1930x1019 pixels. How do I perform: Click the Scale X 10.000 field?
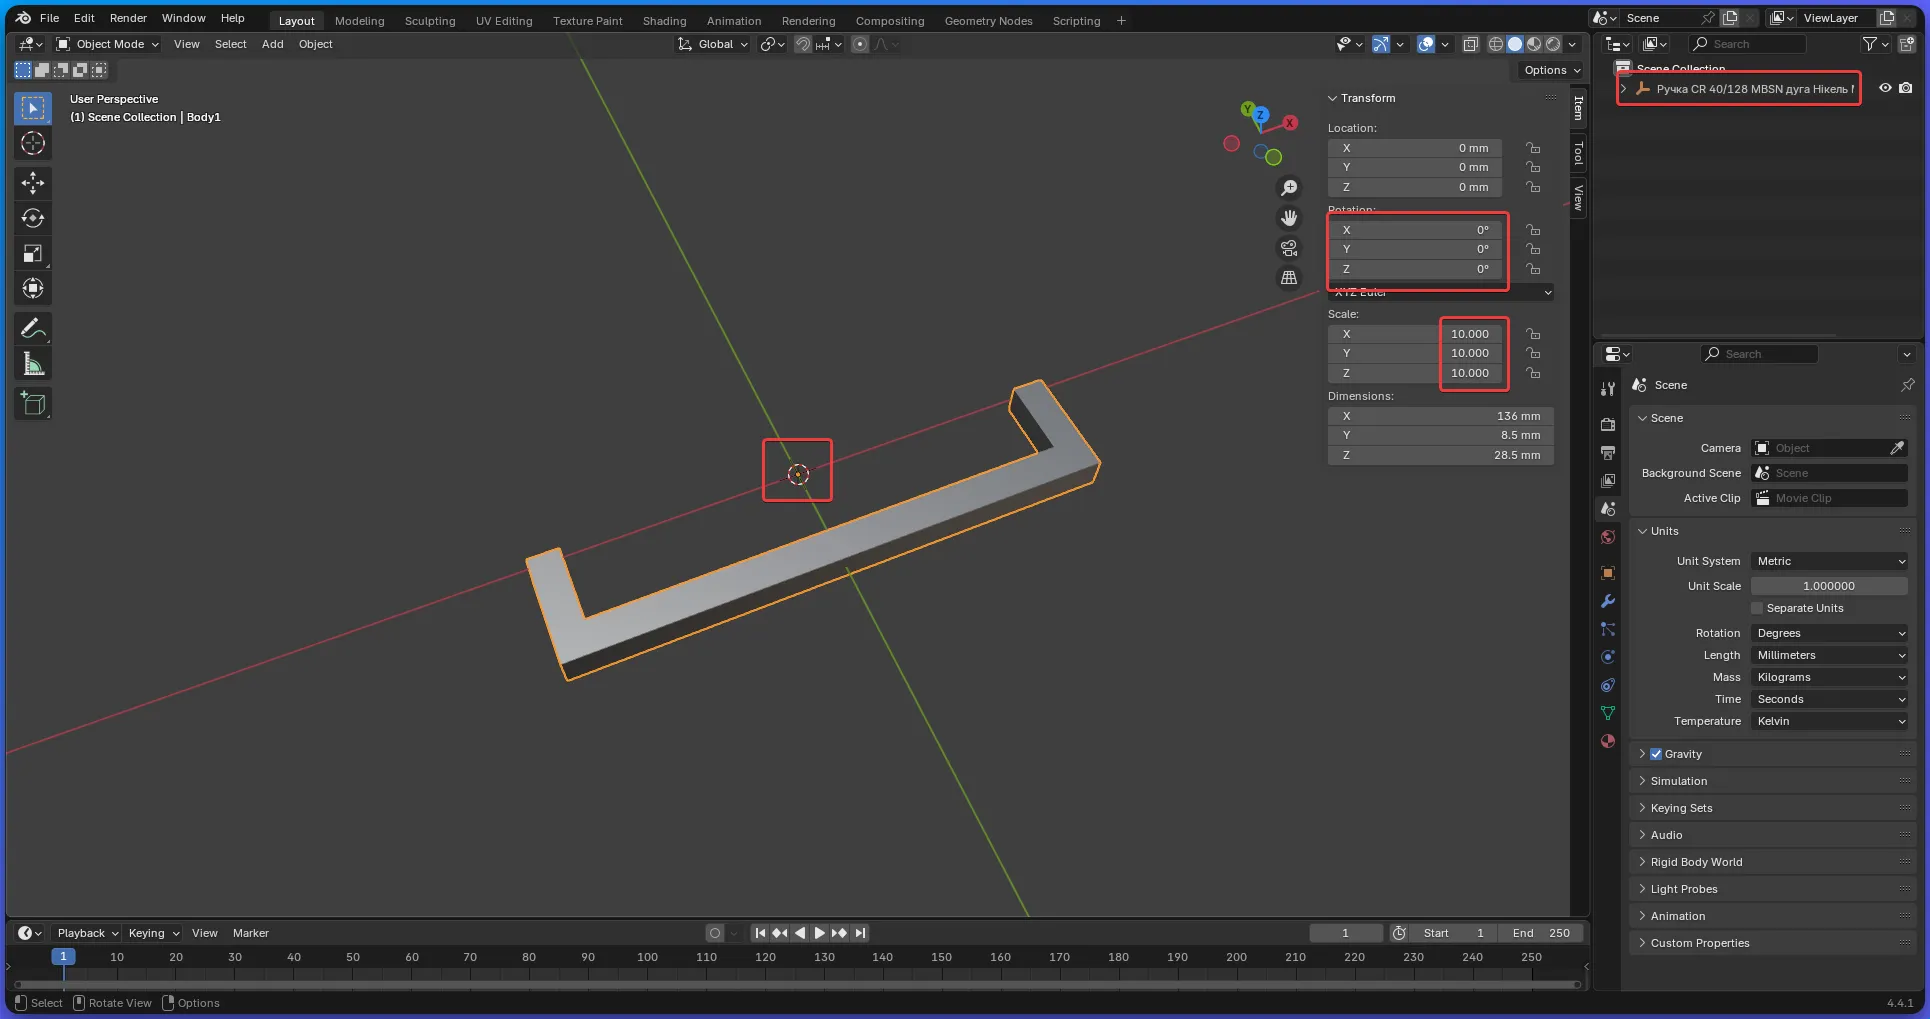coord(1415,334)
